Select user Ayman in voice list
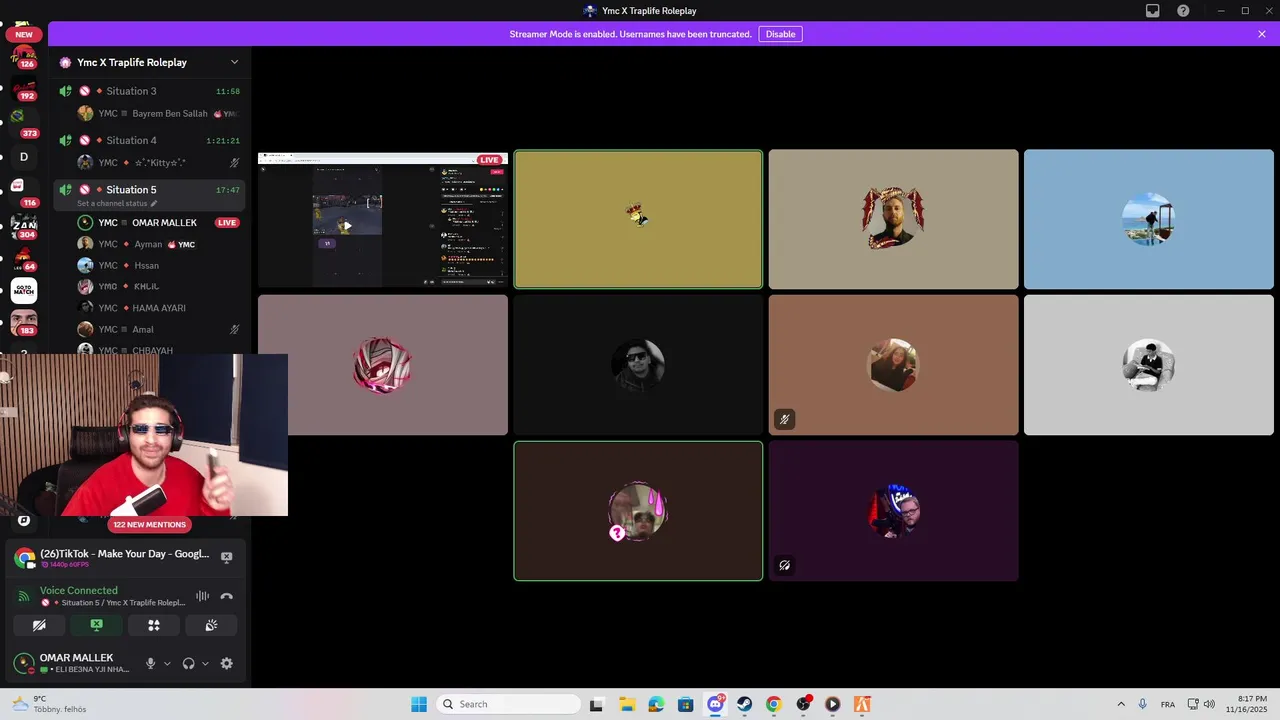 pyautogui.click(x=159, y=244)
